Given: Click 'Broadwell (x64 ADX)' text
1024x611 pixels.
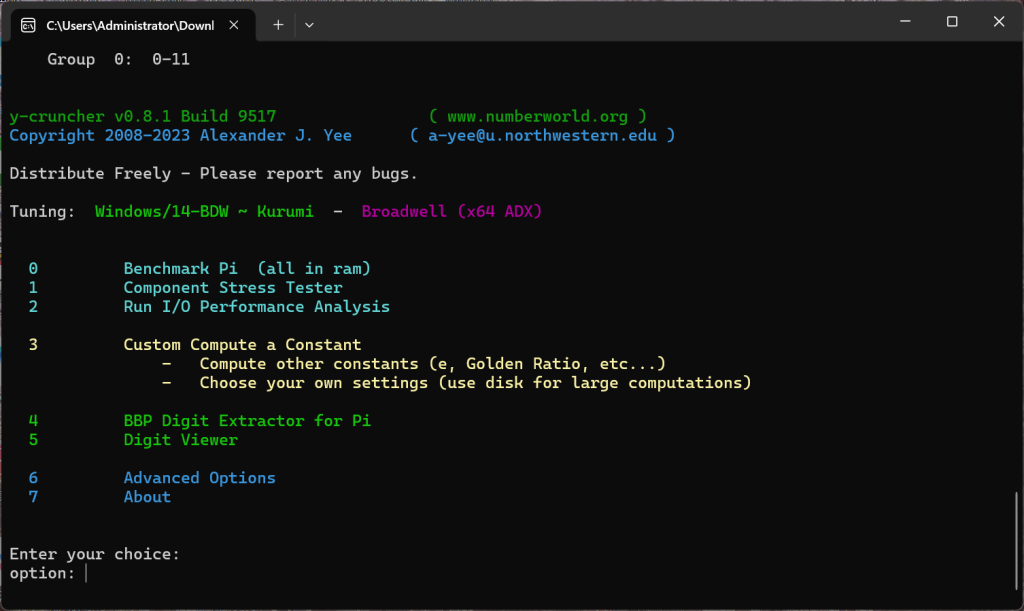Looking at the screenshot, I should pyautogui.click(x=452, y=212).
